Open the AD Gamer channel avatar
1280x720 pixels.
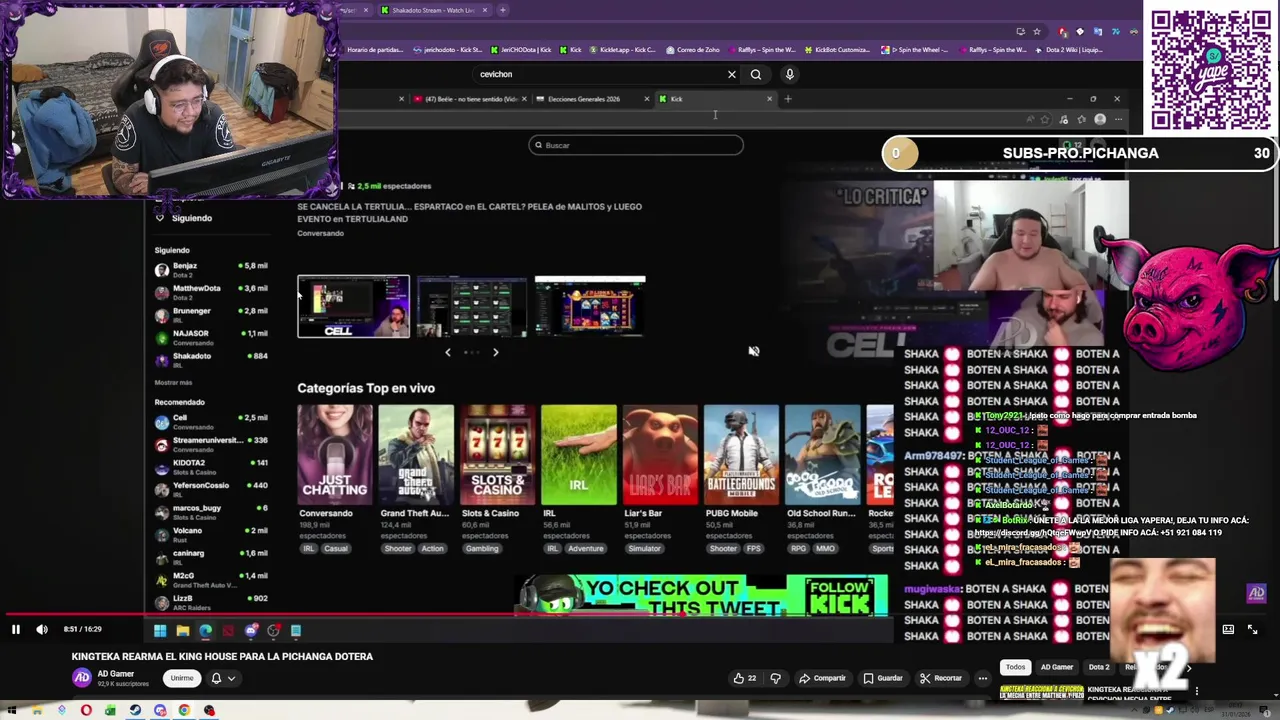pos(82,678)
